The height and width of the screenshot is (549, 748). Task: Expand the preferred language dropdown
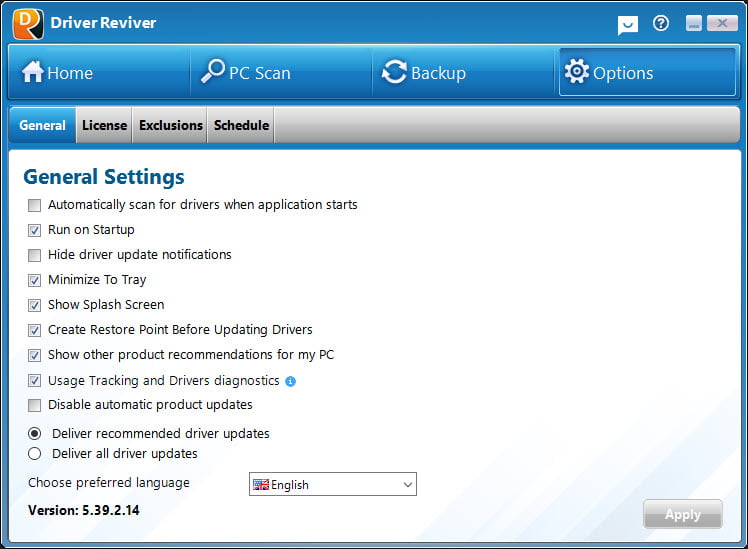pos(332,484)
